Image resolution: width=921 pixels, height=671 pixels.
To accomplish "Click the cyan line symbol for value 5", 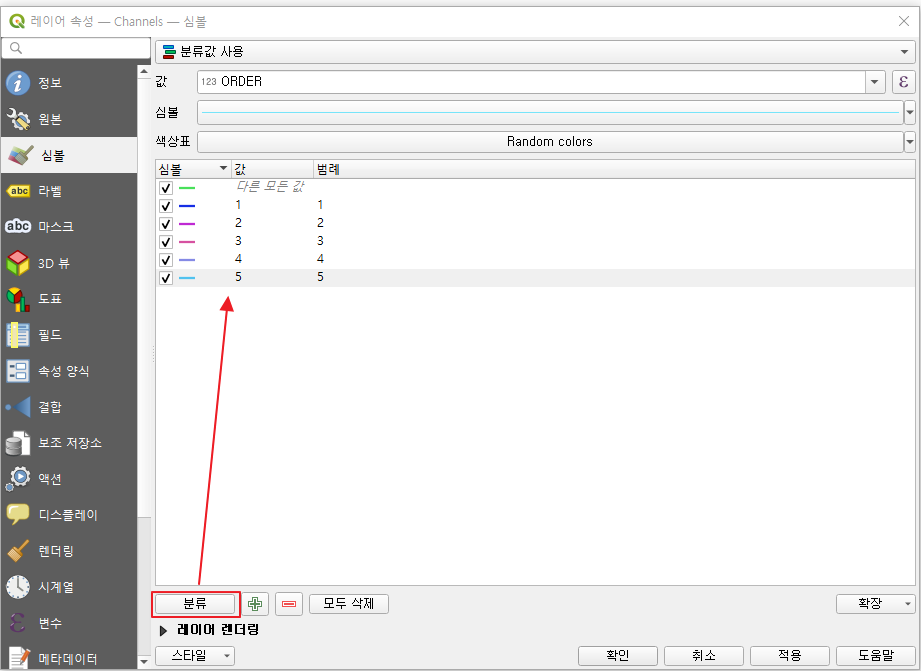I will click(x=187, y=278).
